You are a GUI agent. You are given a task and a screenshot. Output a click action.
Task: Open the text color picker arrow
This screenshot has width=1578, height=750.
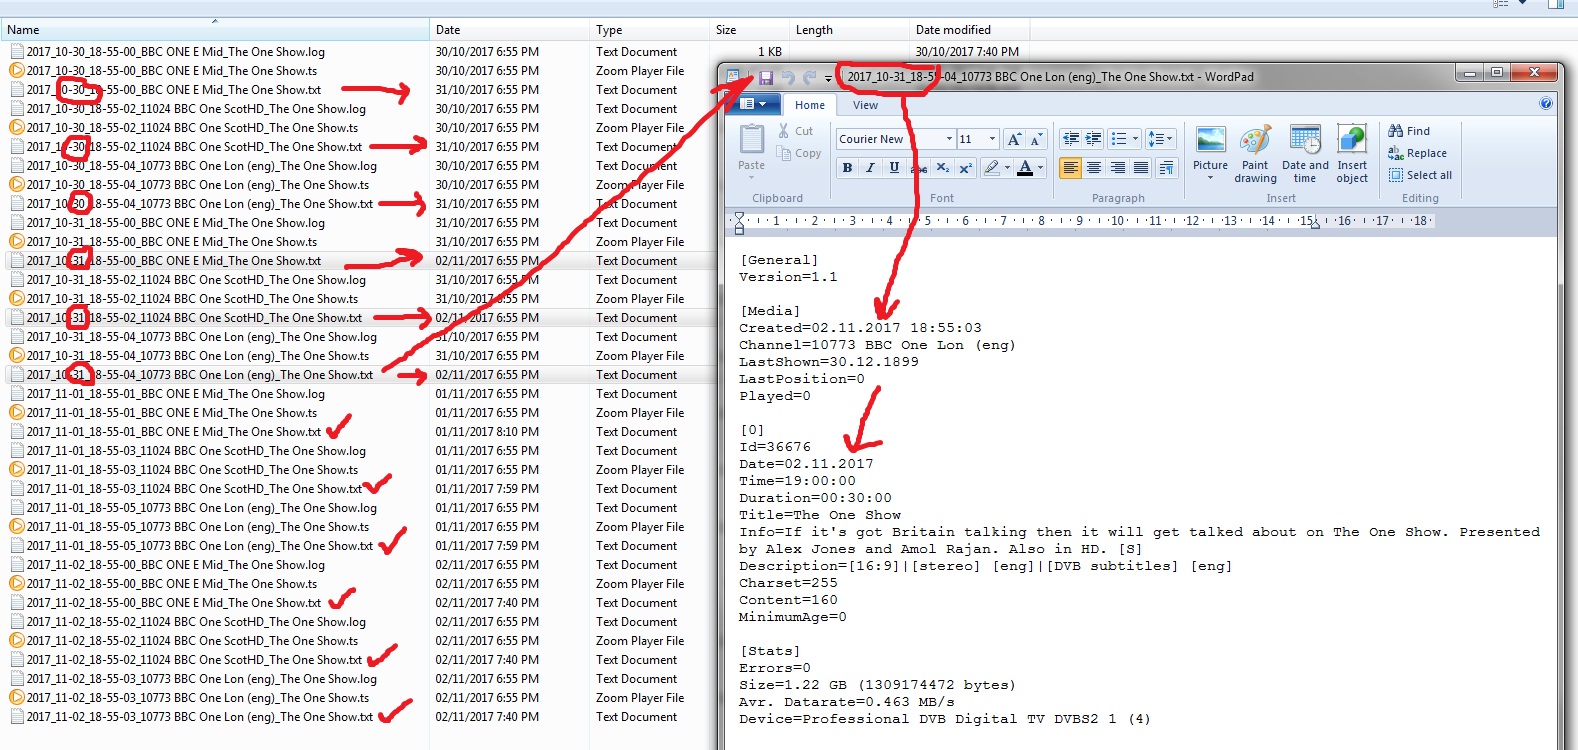tap(1040, 168)
